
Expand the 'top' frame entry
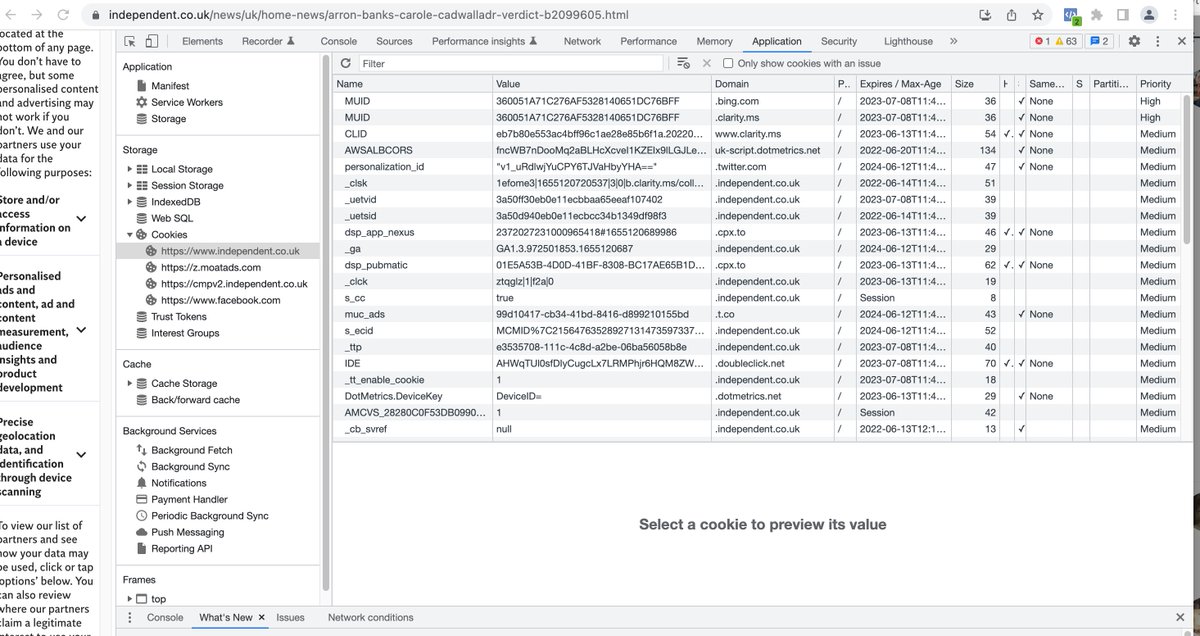pos(128,598)
